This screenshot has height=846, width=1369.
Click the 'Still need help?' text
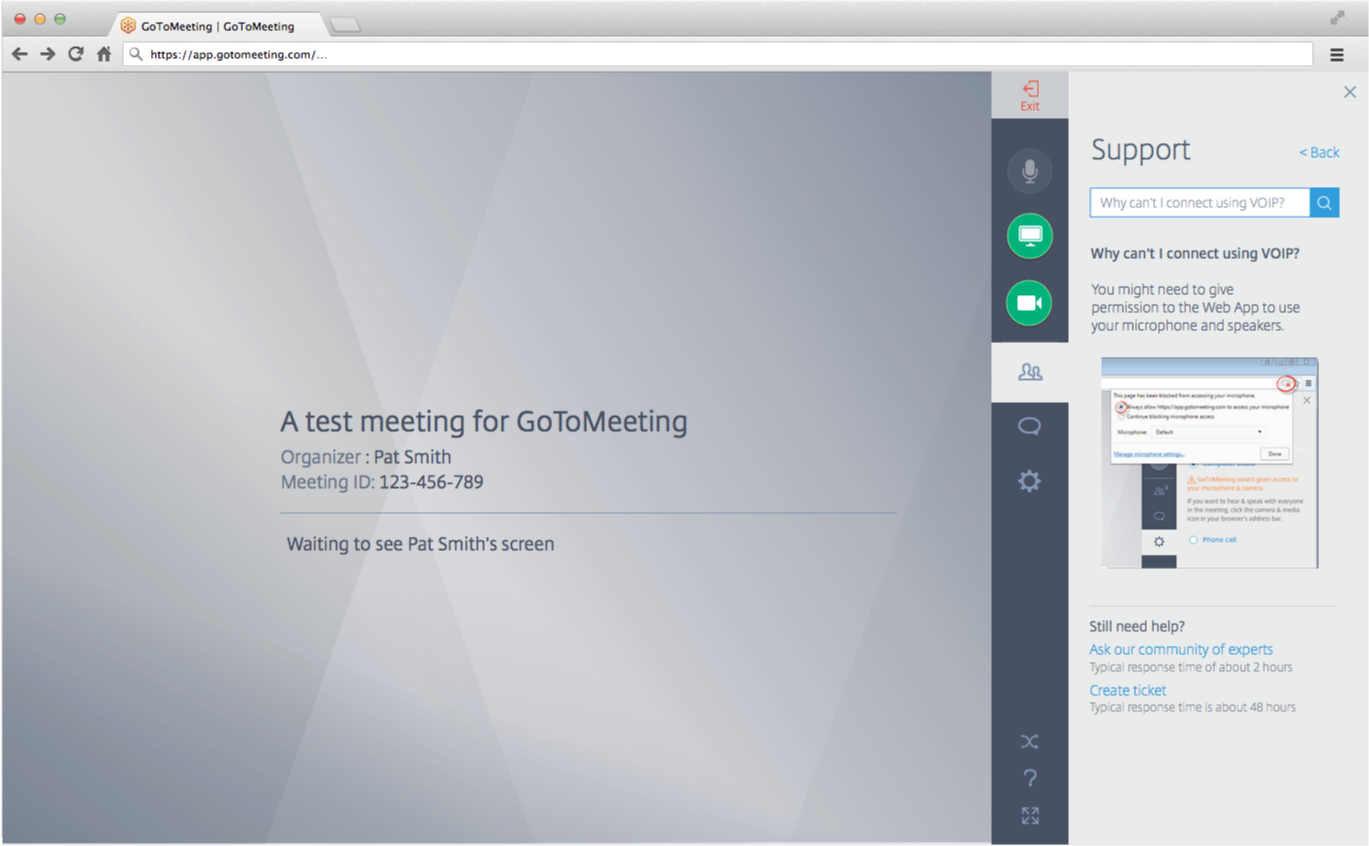click(x=1137, y=626)
